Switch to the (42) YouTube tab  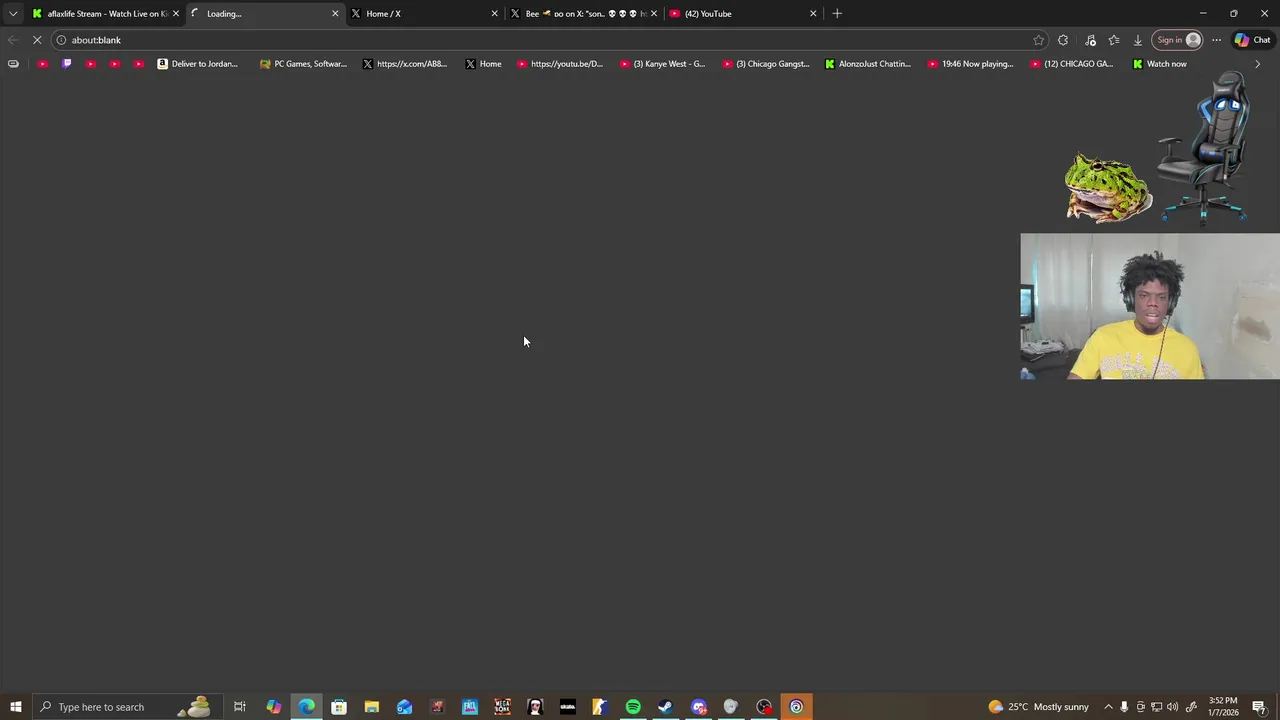[742, 14]
